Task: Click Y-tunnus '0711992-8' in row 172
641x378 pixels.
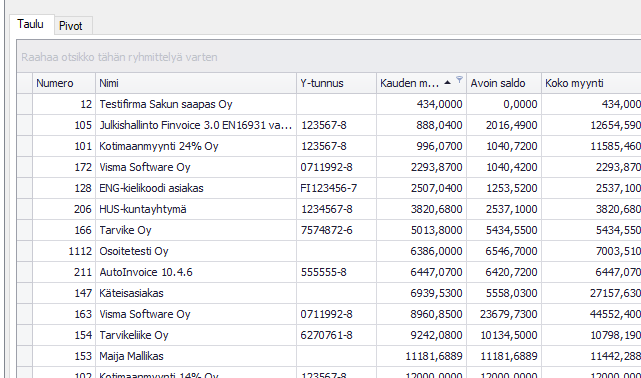Action: tap(336, 167)
